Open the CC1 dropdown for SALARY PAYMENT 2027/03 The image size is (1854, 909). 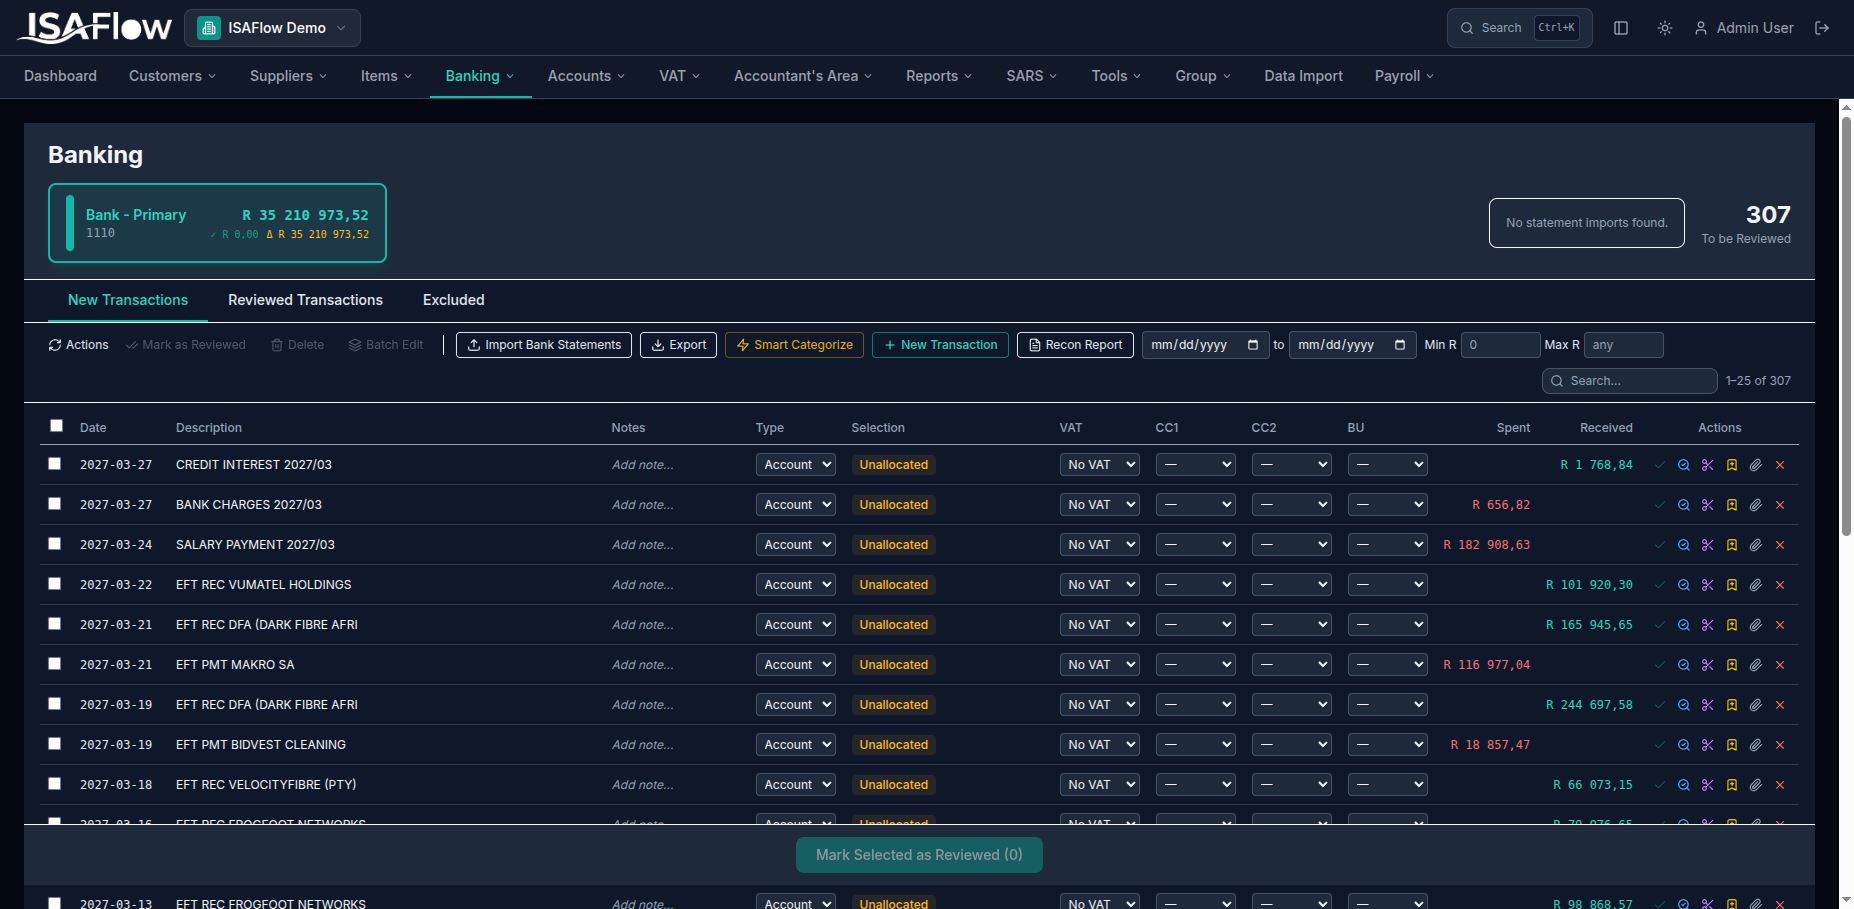(x=1195, y=545)
